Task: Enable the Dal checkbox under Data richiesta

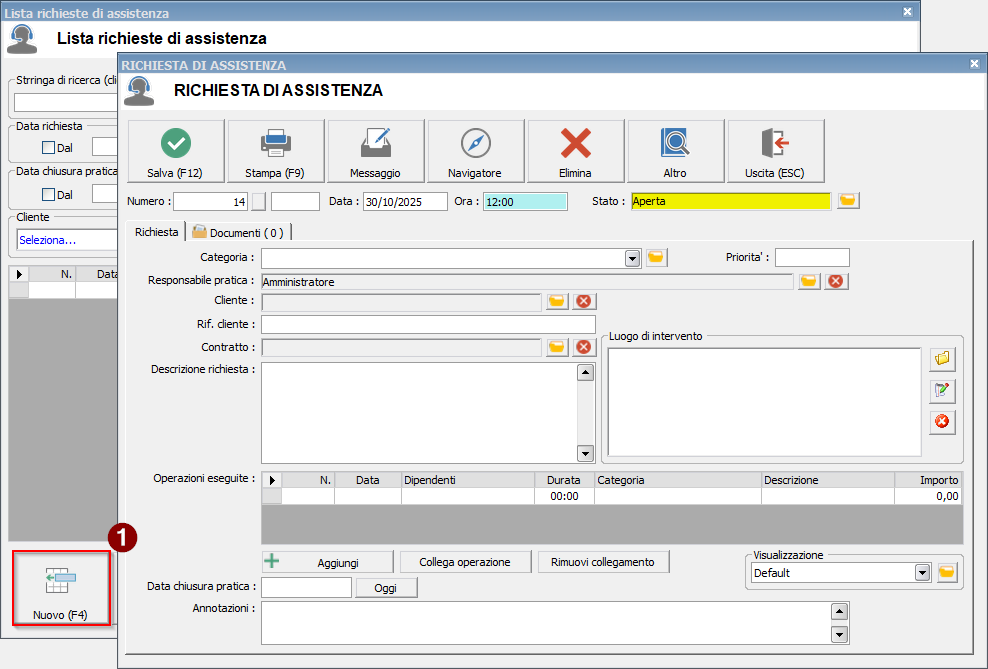Action: pos(48,148)
